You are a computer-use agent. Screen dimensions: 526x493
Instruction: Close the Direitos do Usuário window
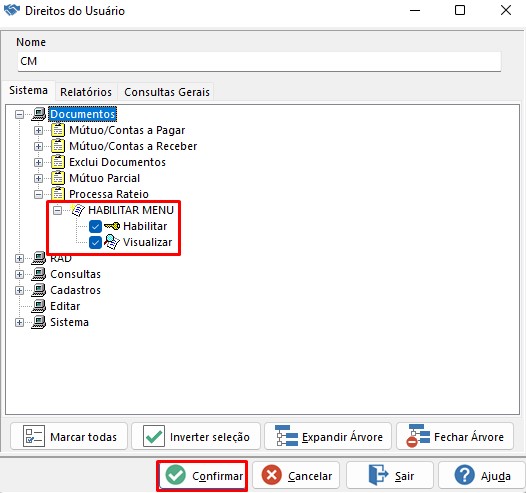506,10
